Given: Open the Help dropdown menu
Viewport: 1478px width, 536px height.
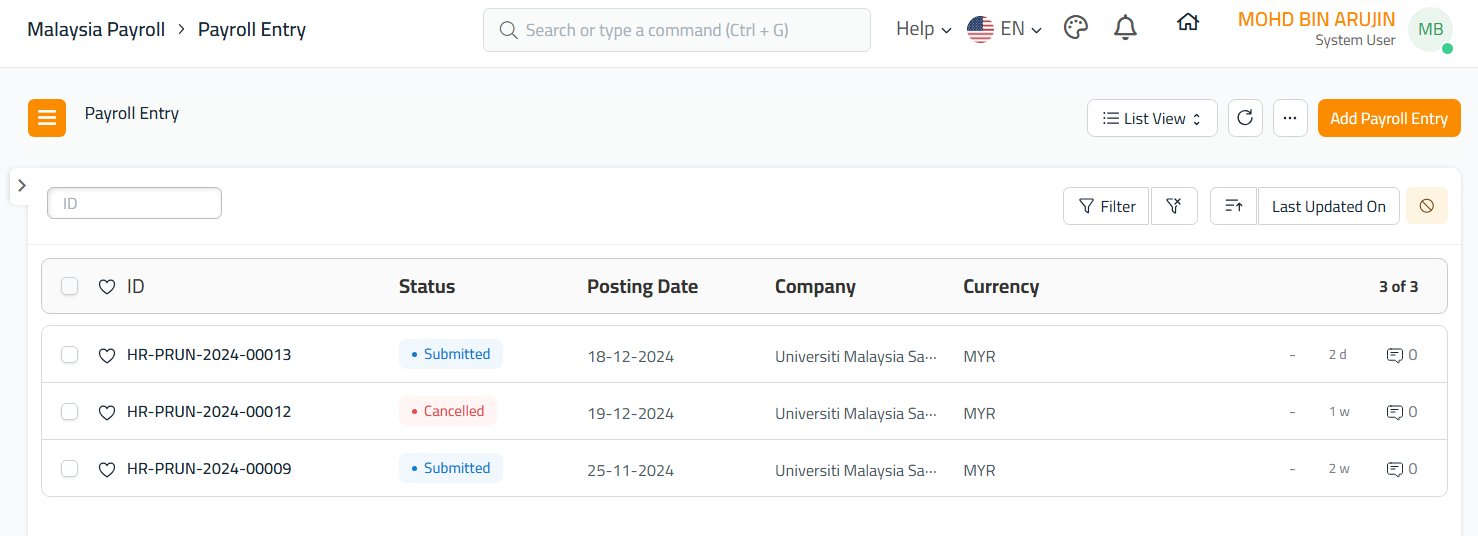Looking at the screenshot, I should tap(923, 29).
